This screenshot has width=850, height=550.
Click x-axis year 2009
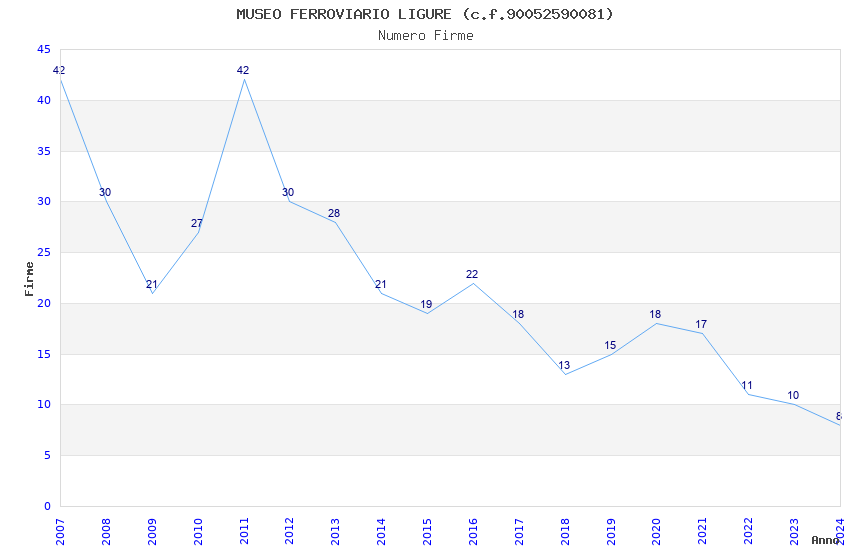tap(152, 532)
